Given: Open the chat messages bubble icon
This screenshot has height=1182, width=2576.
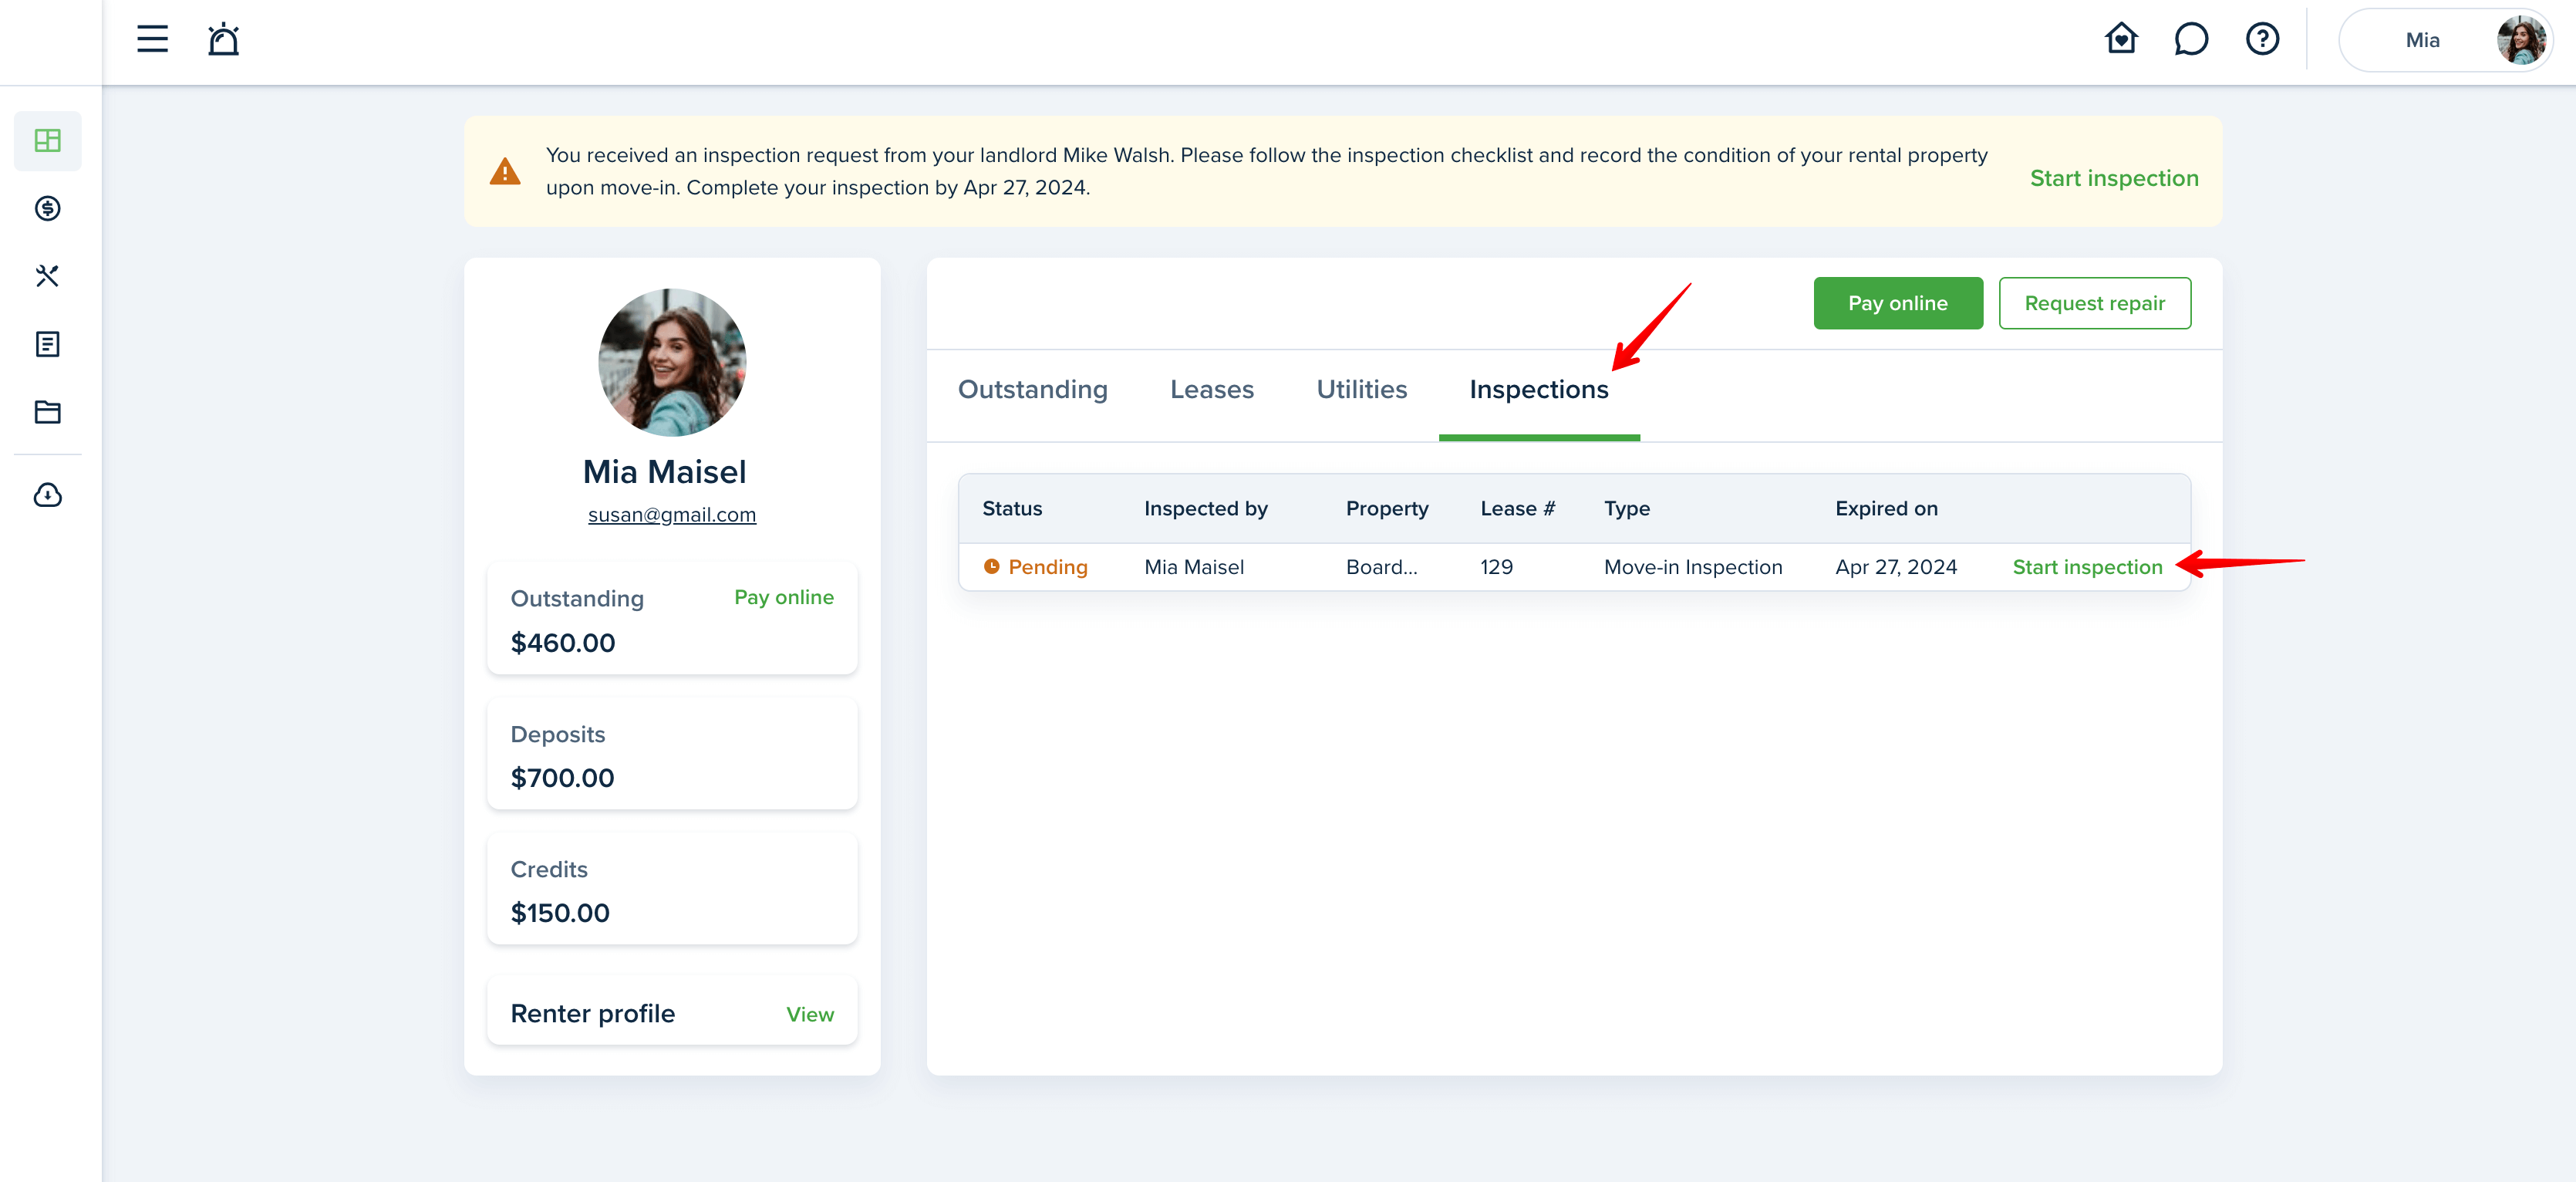Looking at the screenshot, I should point(2191,39).
